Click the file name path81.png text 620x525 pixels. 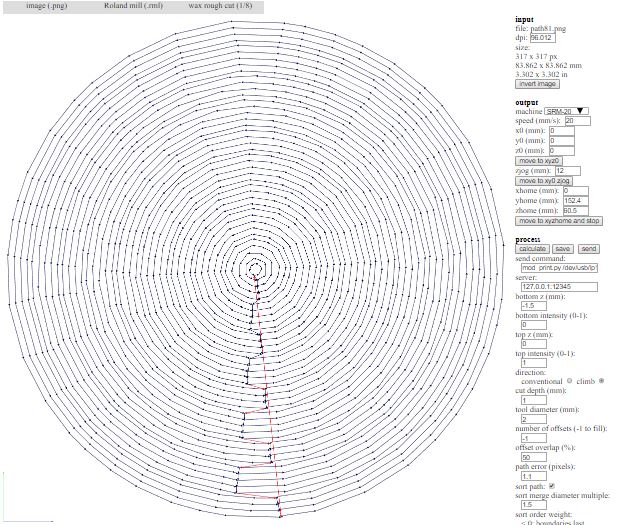point(548,28)
